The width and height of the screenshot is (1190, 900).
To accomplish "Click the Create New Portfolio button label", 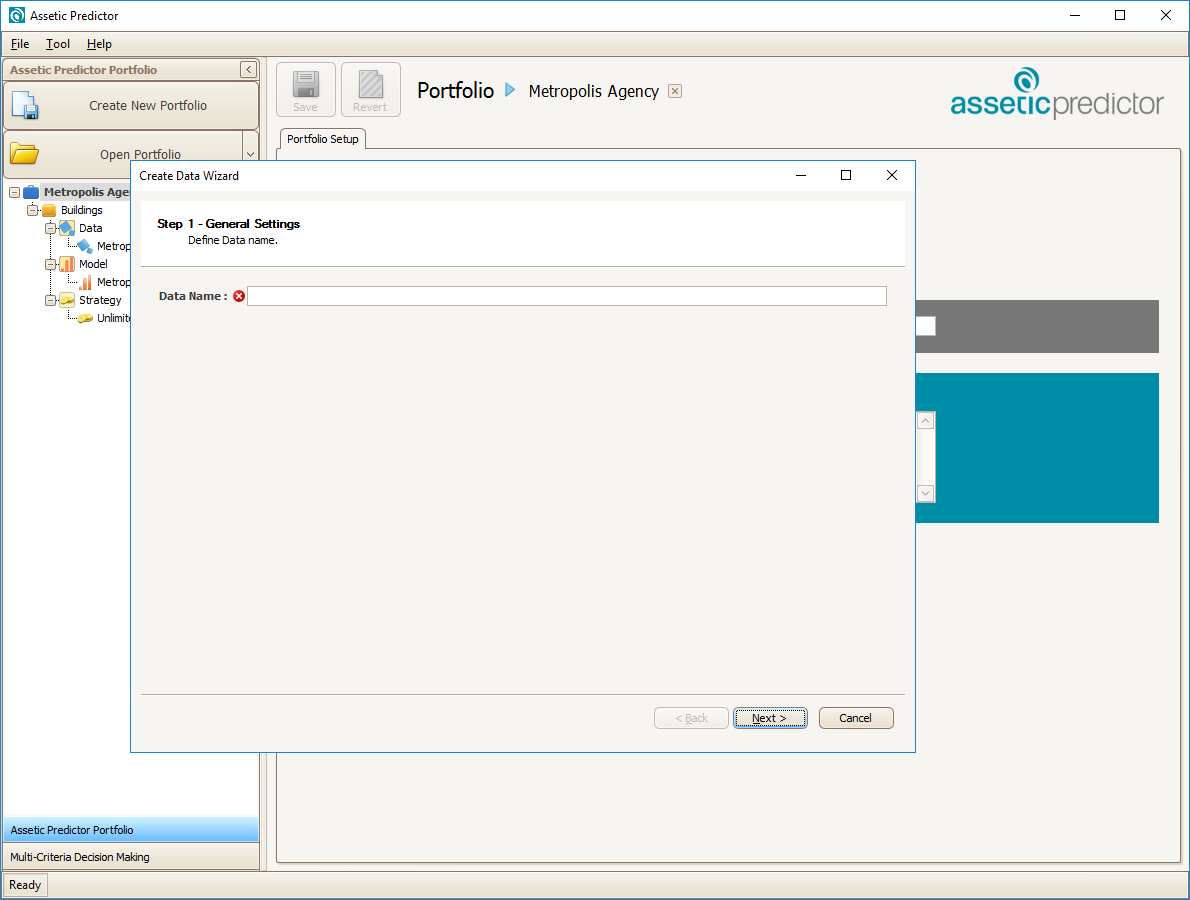I will (x=148, y=105).
